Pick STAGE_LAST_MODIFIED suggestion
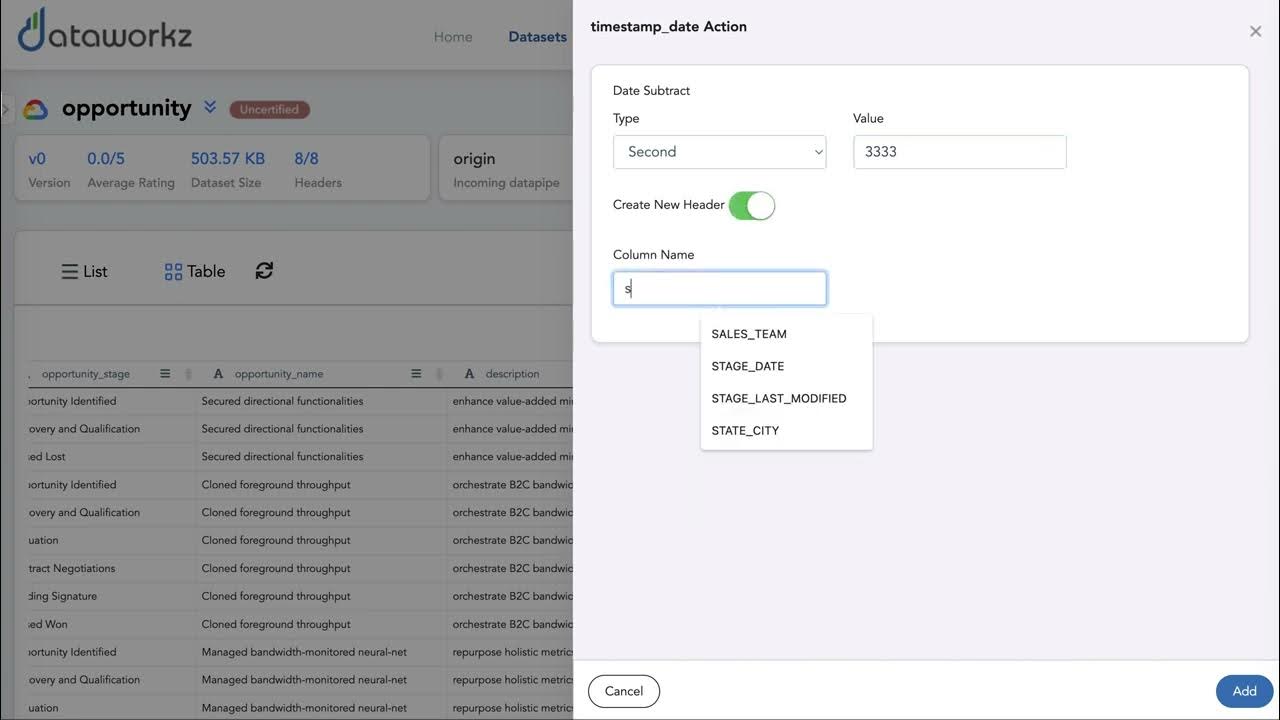The image size is (1280, 720). [779, 398]
